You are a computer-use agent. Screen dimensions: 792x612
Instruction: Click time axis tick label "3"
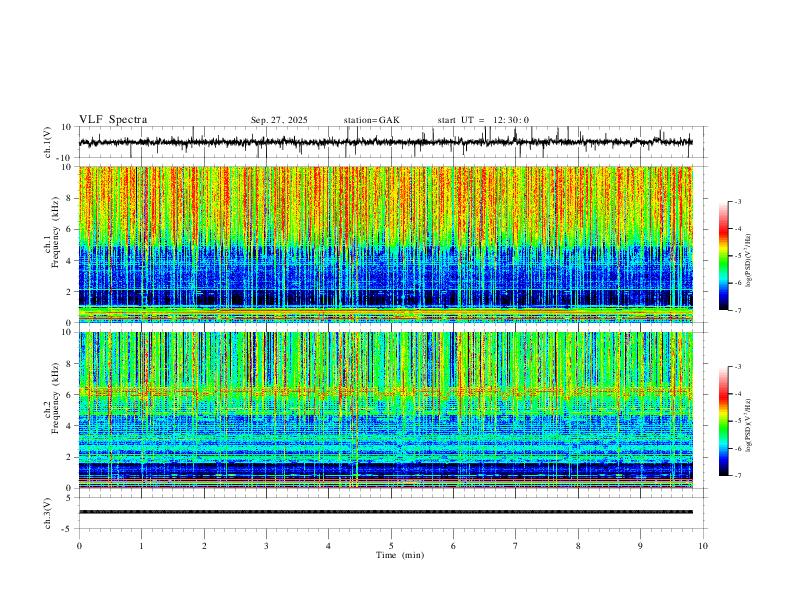tap(266, 546)
